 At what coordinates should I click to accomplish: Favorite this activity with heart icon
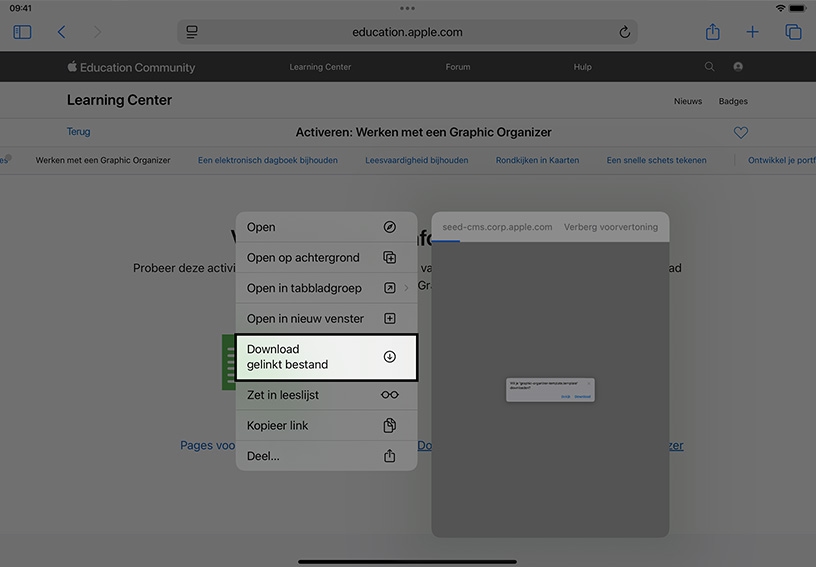pos(741,133)
